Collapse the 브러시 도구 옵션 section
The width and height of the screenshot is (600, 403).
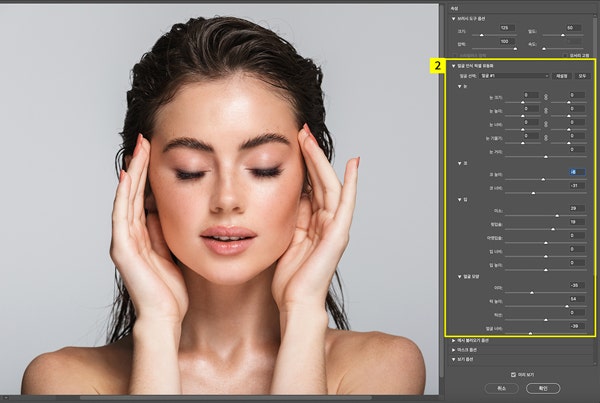453,18
